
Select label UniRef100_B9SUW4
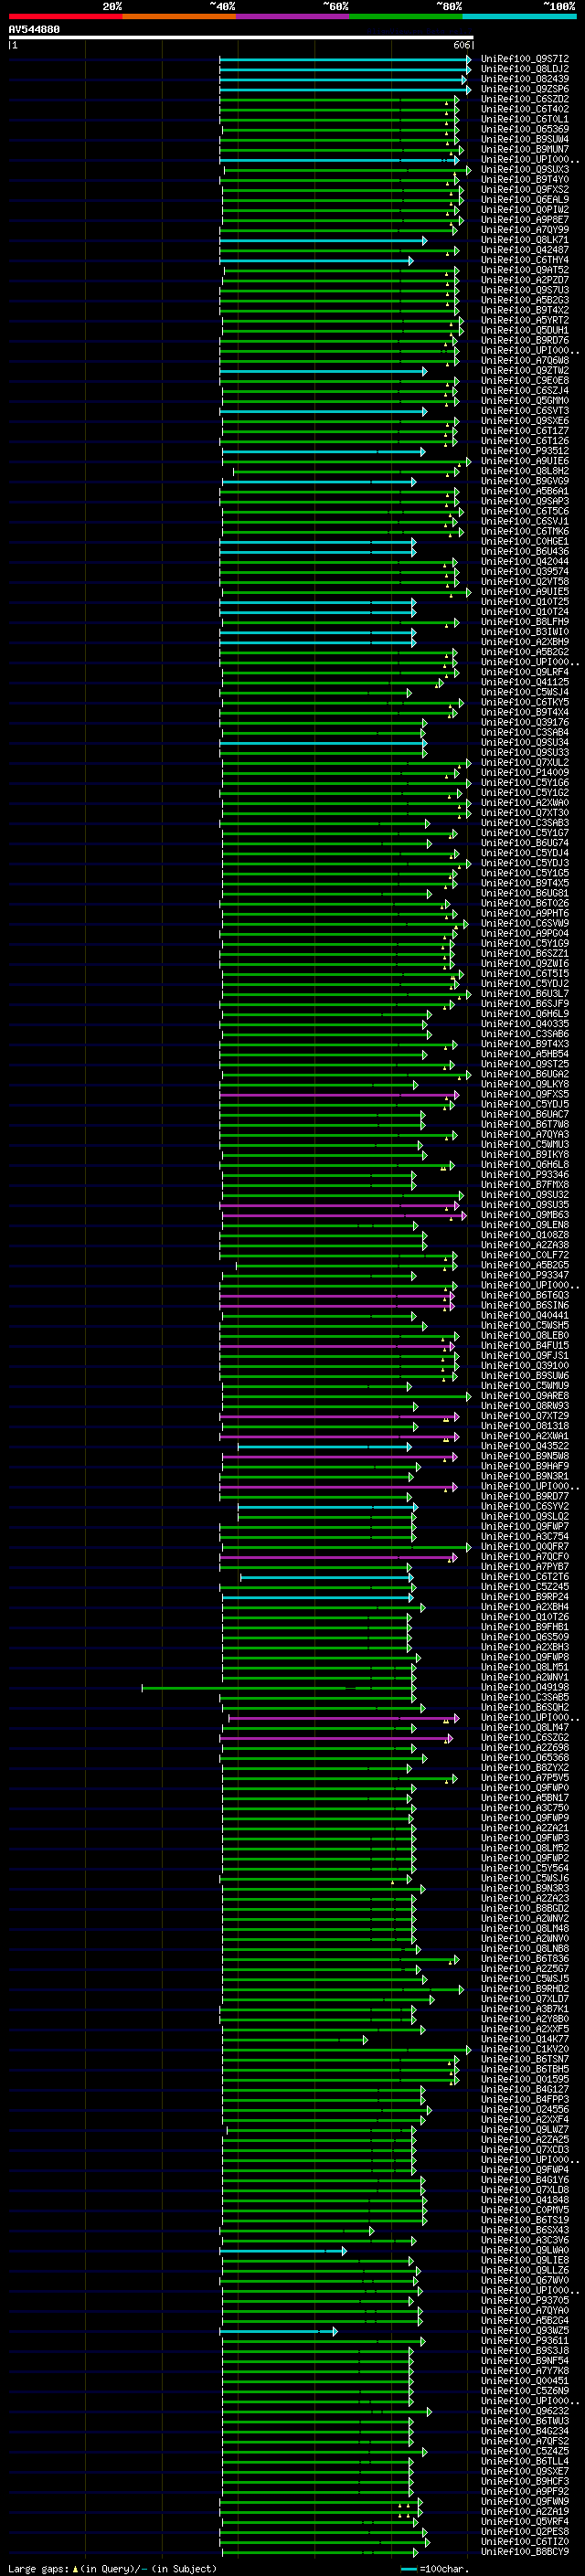(x=525, y=139)
